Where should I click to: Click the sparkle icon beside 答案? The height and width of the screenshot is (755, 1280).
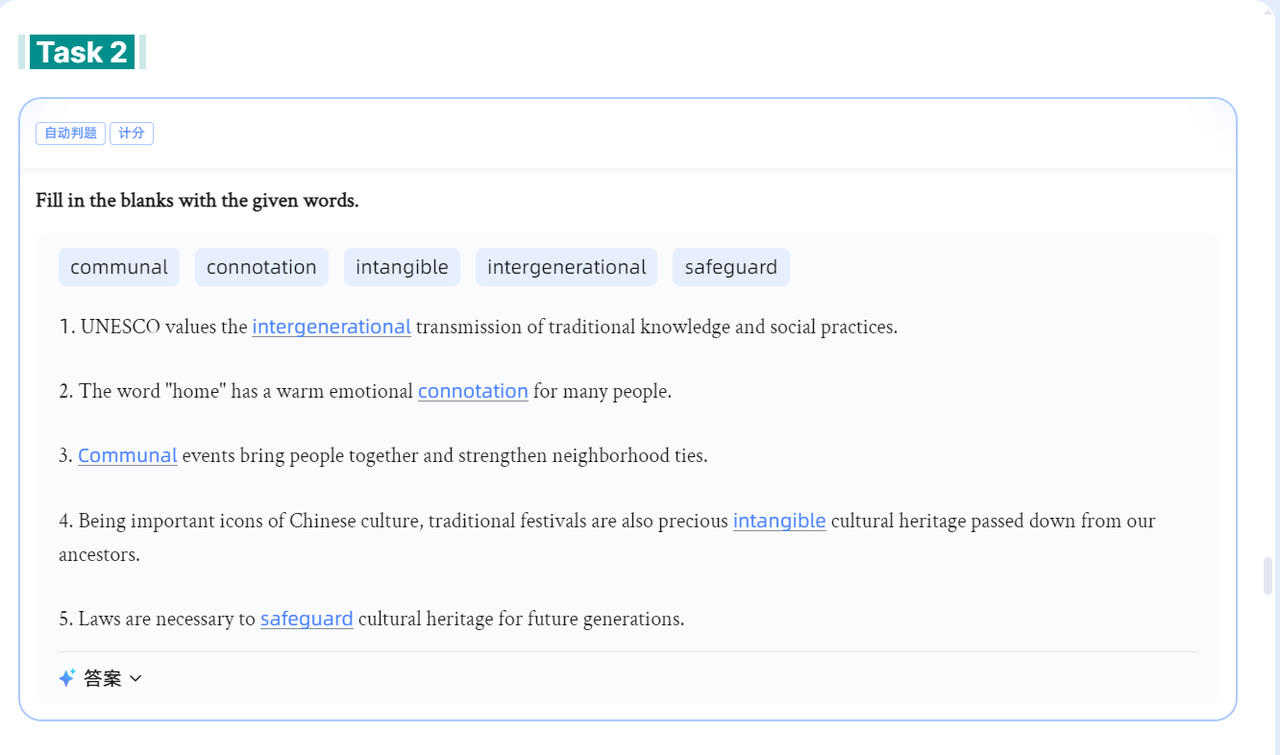[x=67, y=678]
